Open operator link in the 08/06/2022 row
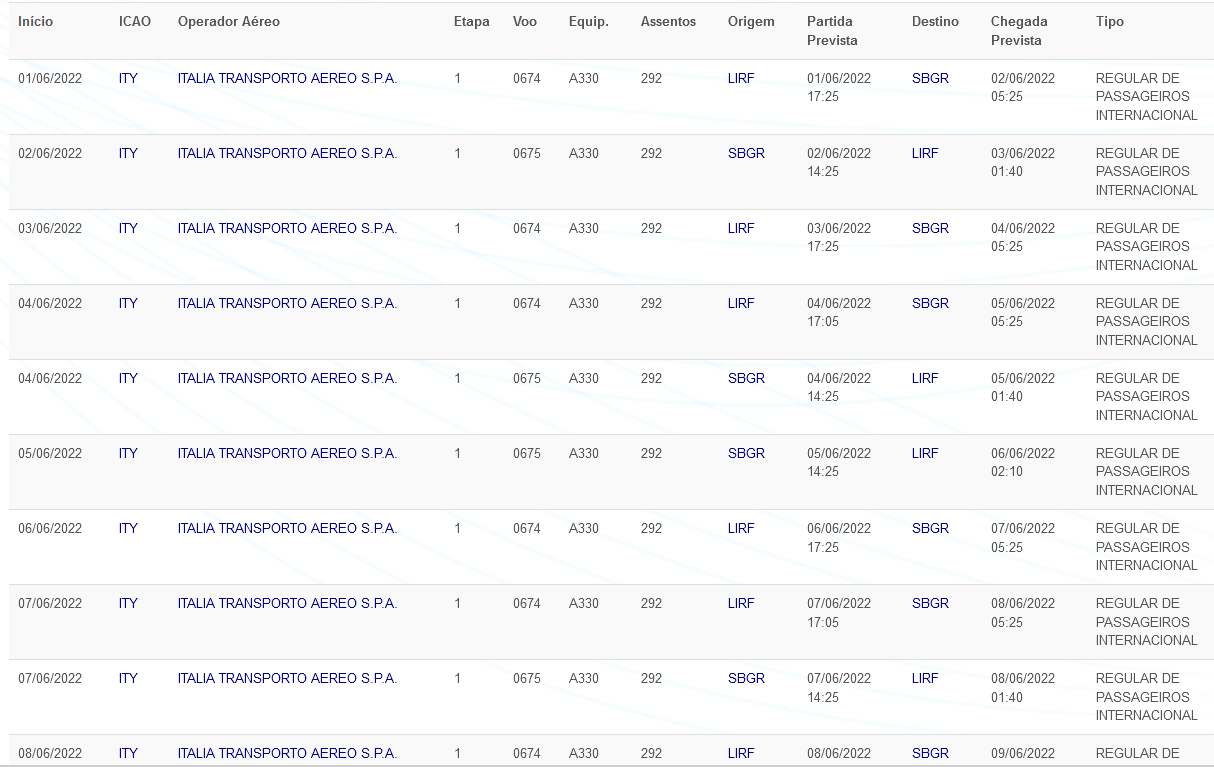 click(x=287, y=753)
